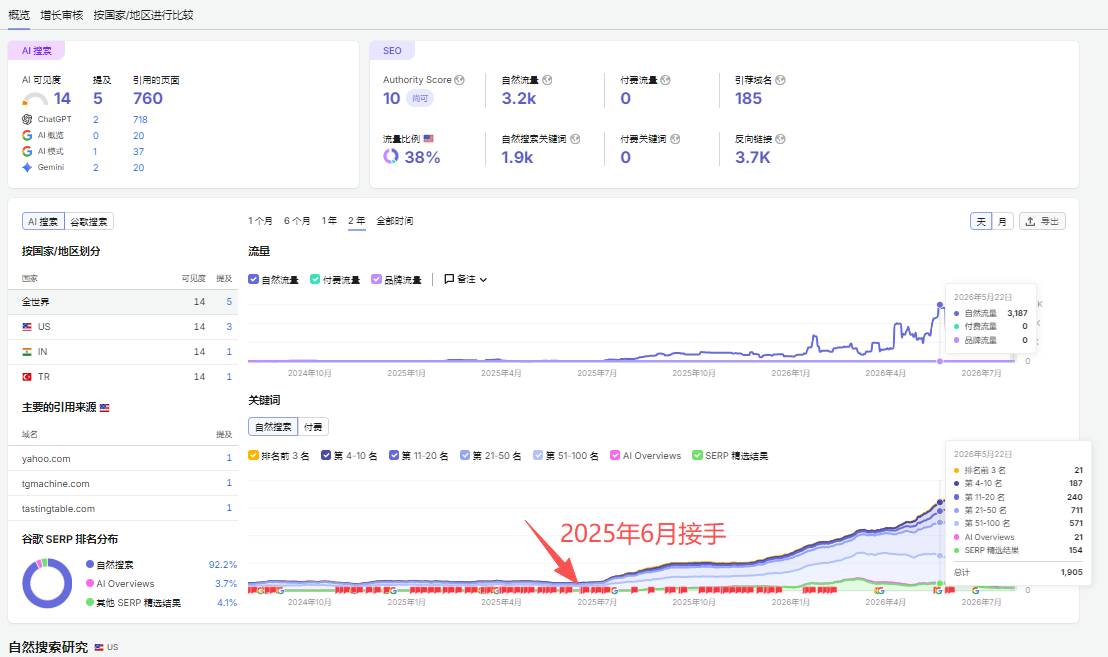Select the 自然搜索 keywords tab
Screen dimensions: 1108x657
point(273,427)
